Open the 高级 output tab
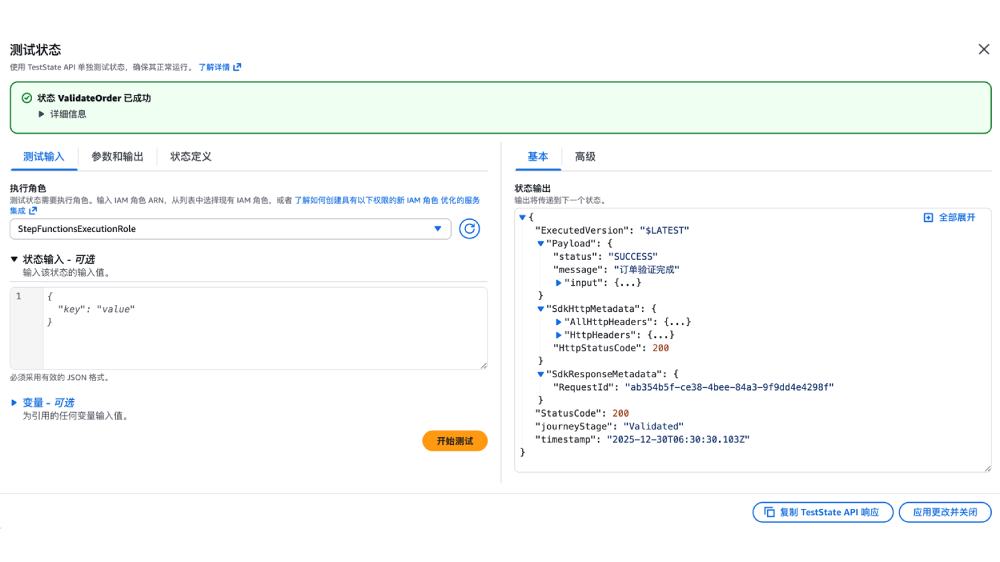 pos(585,157)
